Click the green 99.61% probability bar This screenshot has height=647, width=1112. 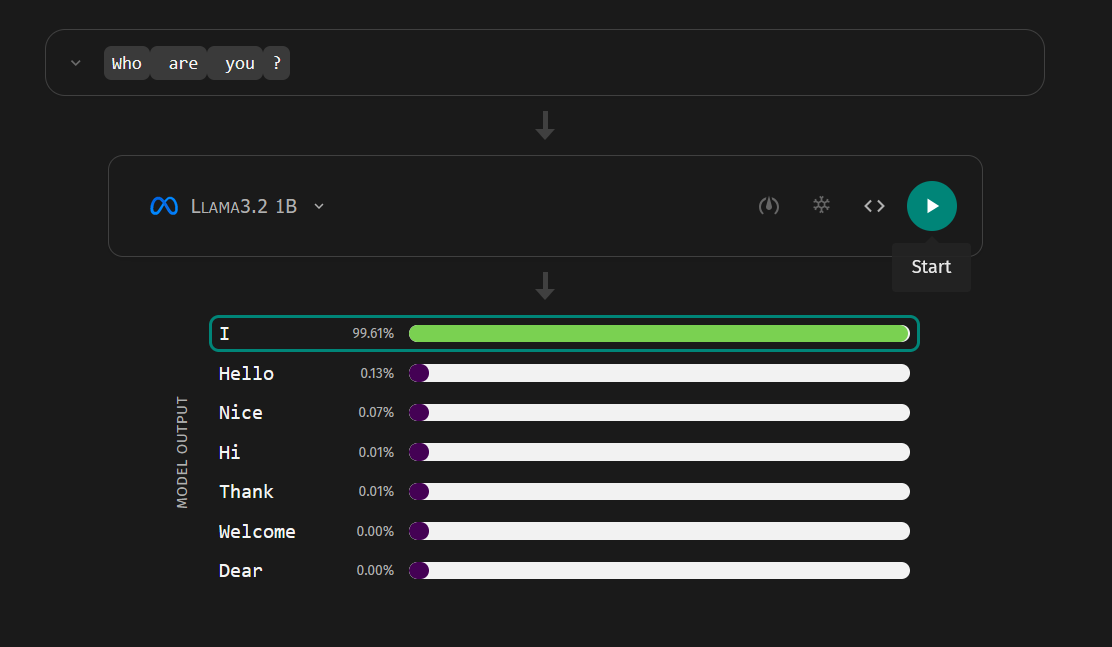[x=660, y=333]
